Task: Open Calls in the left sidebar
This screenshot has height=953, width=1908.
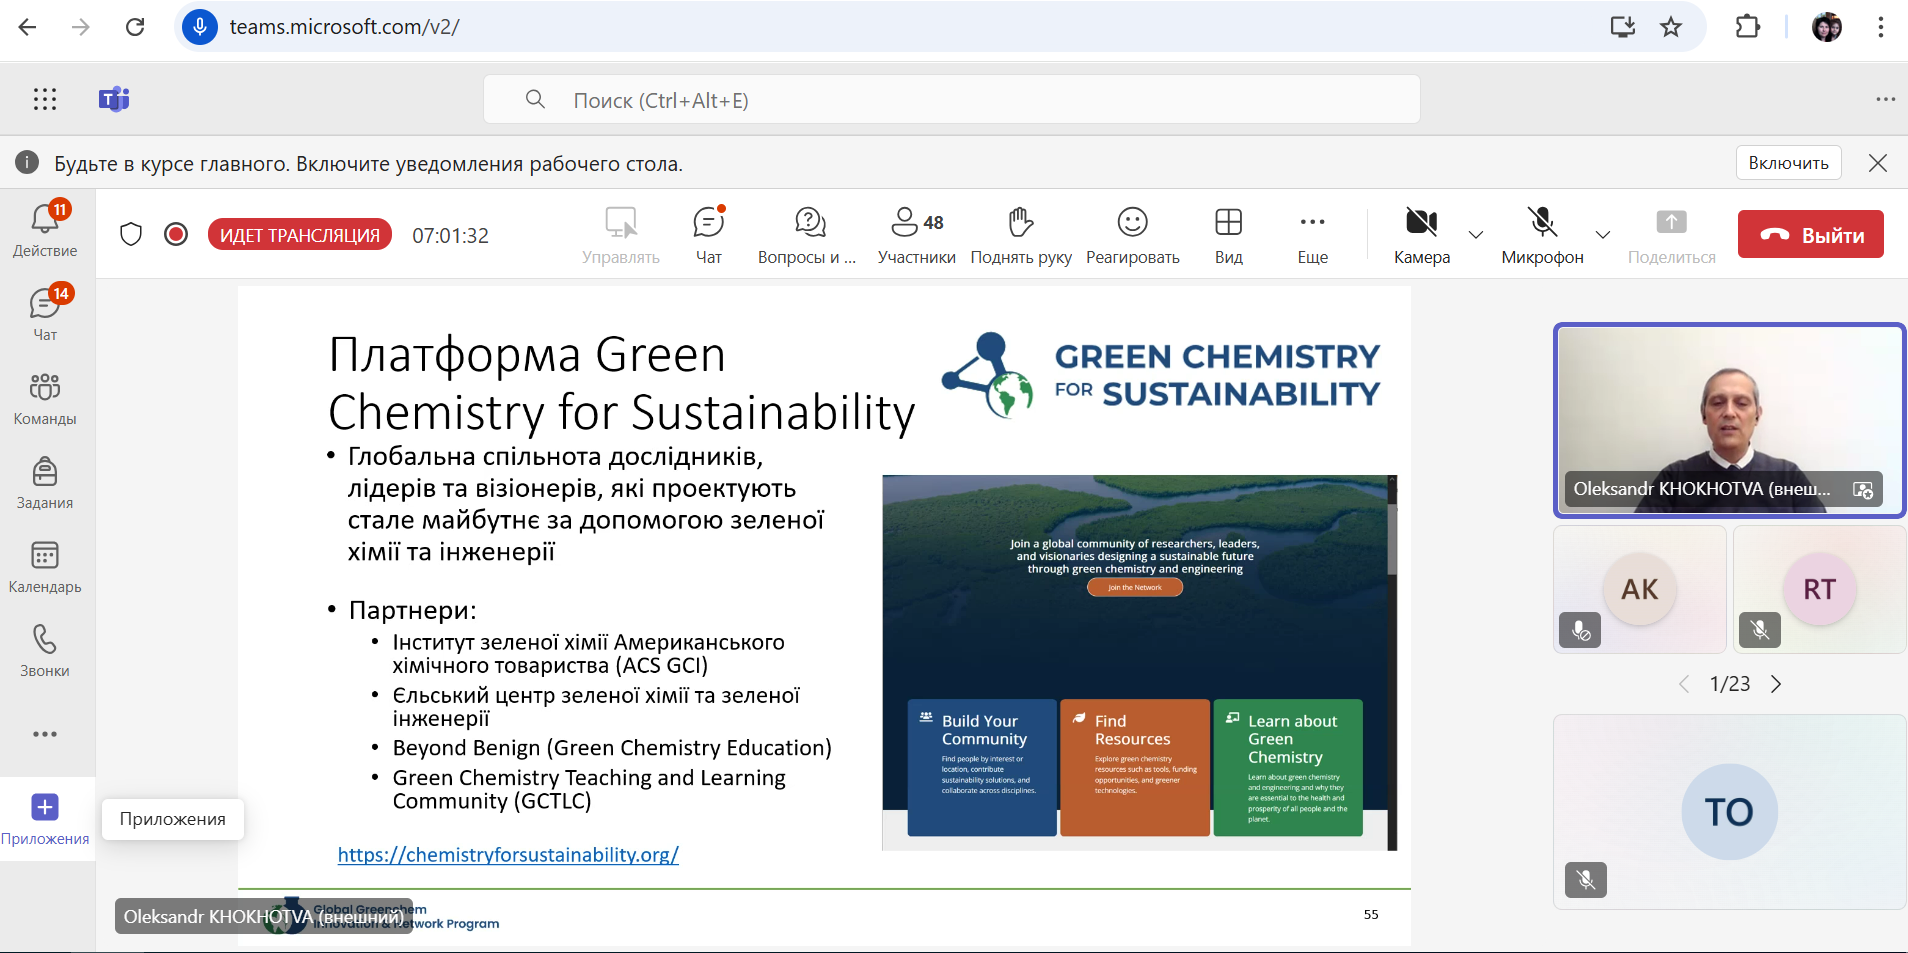Action: pos(45,650)
